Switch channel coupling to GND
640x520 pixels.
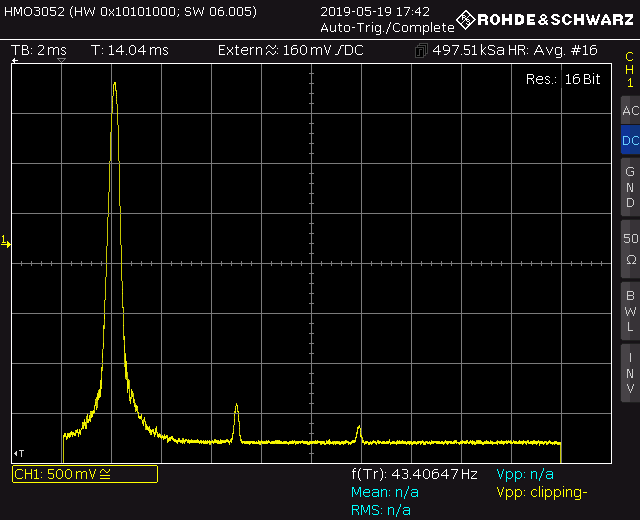(629, 187)
